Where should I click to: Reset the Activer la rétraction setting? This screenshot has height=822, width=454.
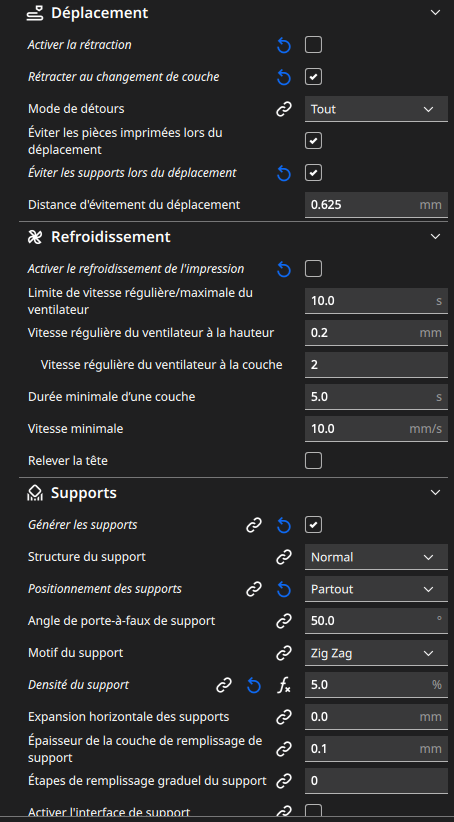coord(284,46)
